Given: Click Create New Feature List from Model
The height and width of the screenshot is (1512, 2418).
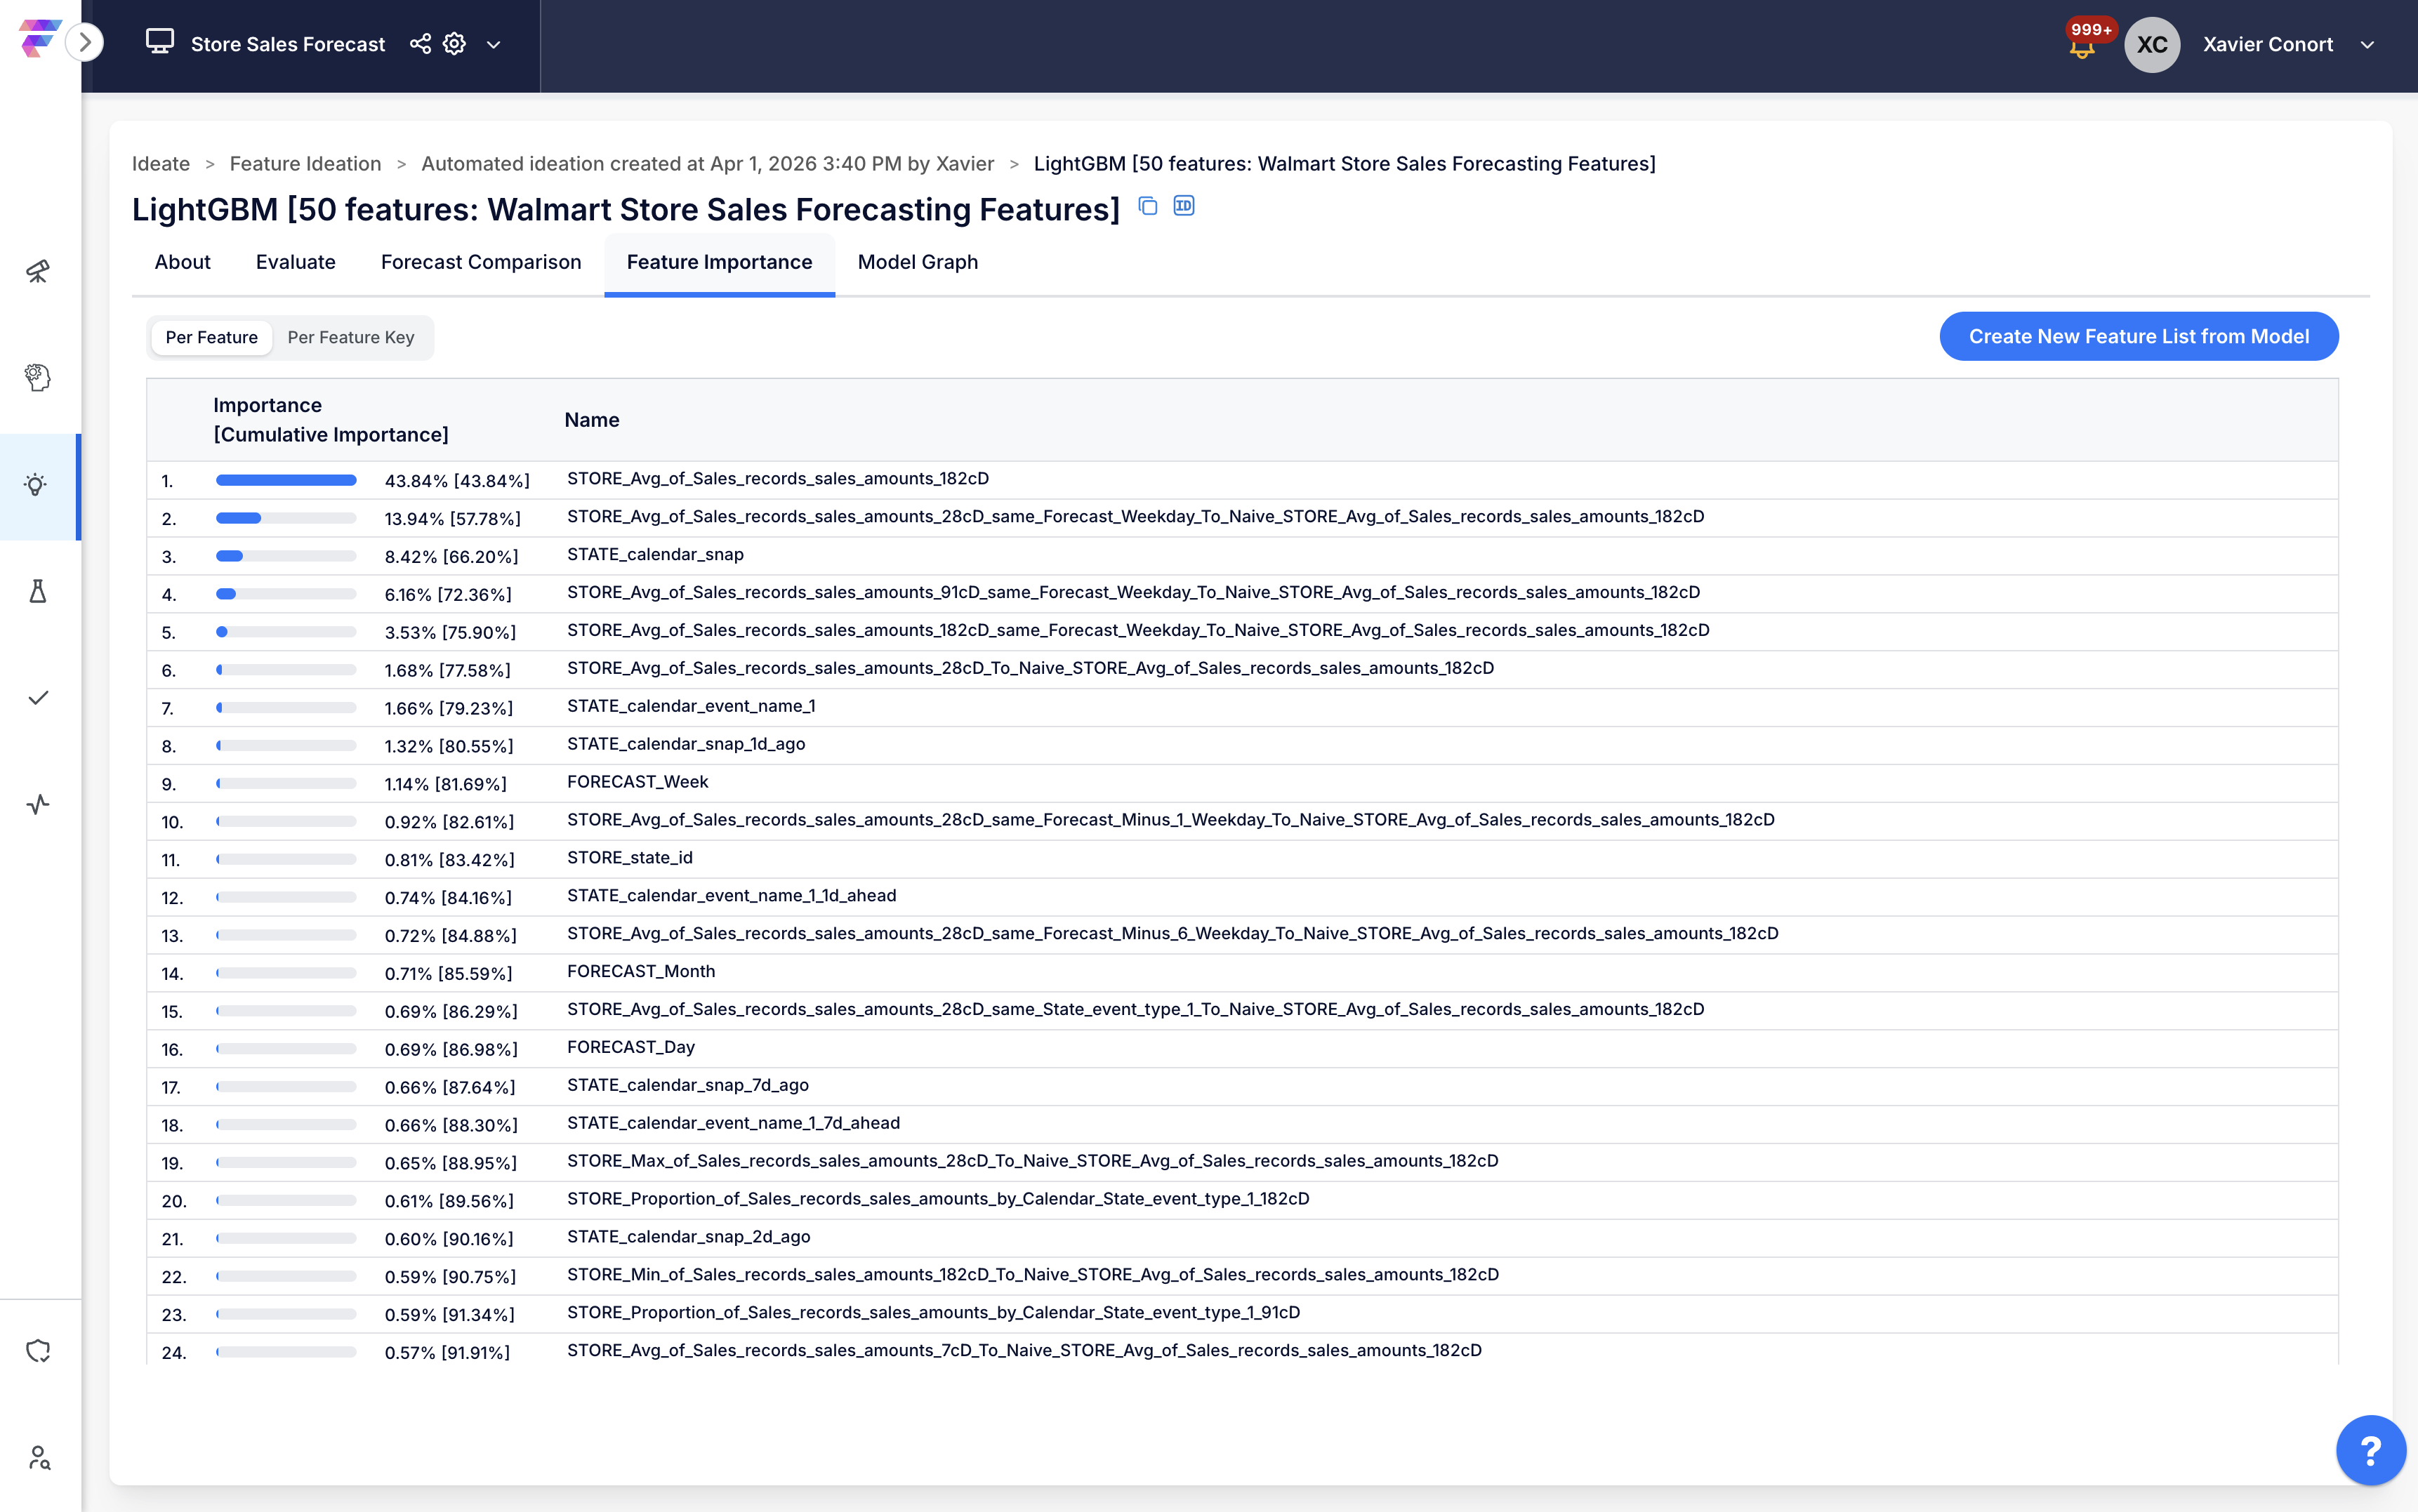Looking at the screenshot, I should coord(2138,336).
